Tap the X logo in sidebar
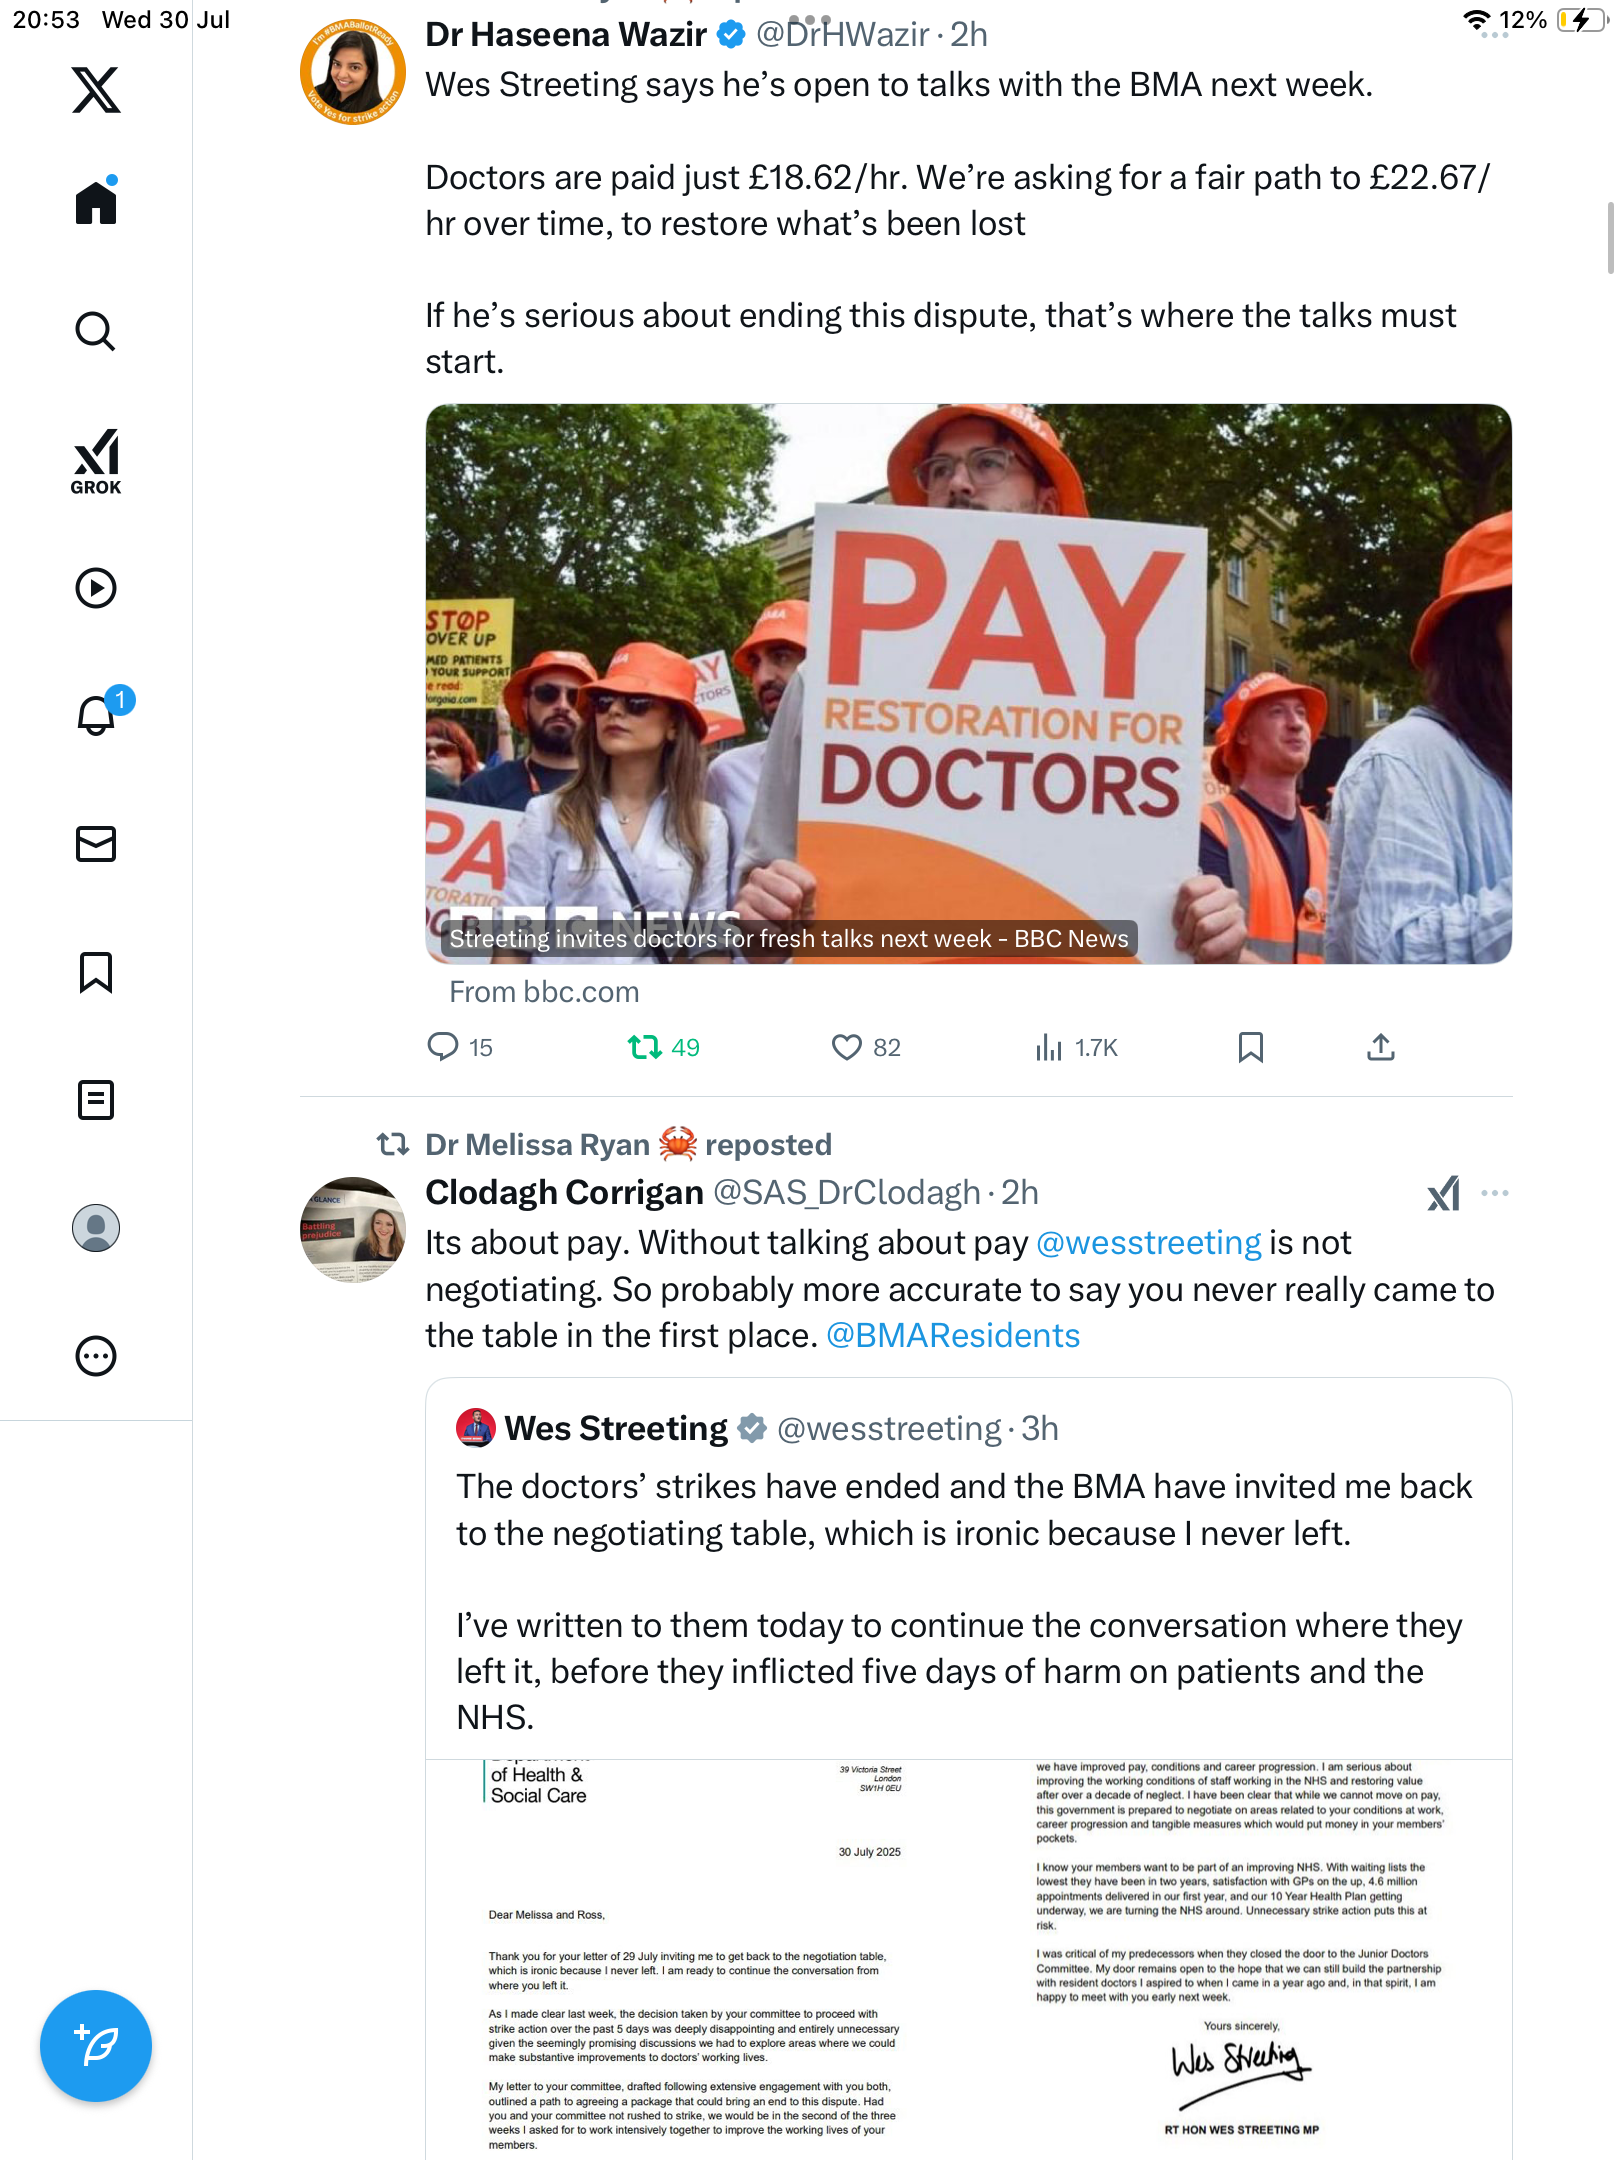This screenshot has height=2160, width=1620. (96, 90)
